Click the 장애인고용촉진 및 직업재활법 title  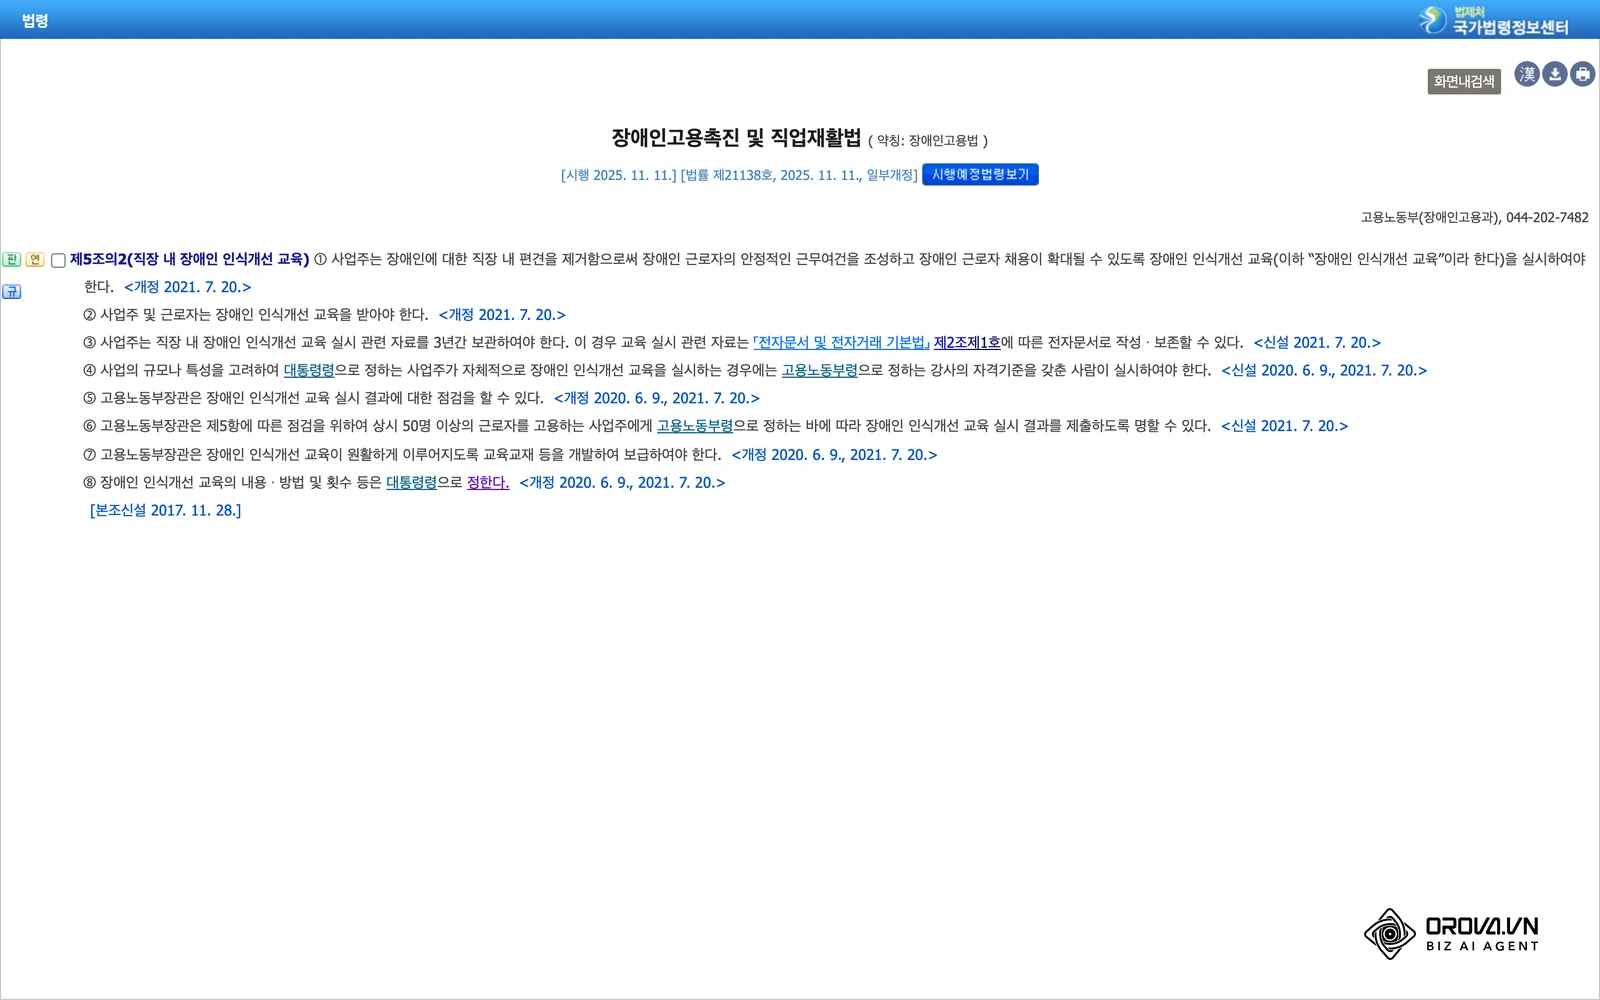pyautogui.click(x=736, y=138)
